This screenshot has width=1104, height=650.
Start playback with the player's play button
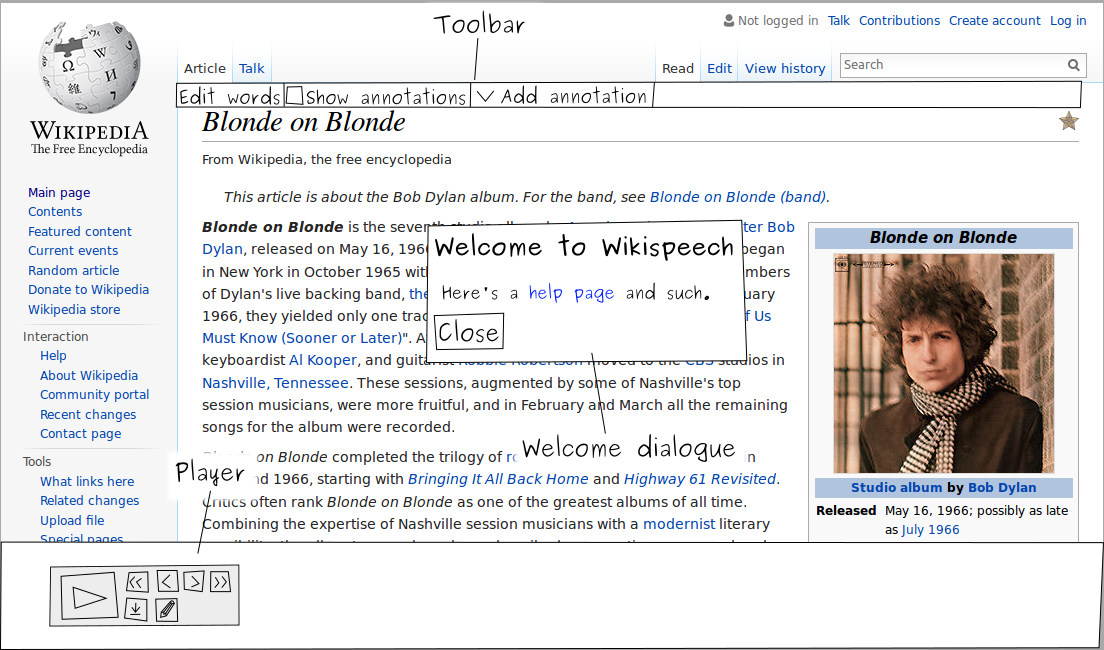point(89,596)
